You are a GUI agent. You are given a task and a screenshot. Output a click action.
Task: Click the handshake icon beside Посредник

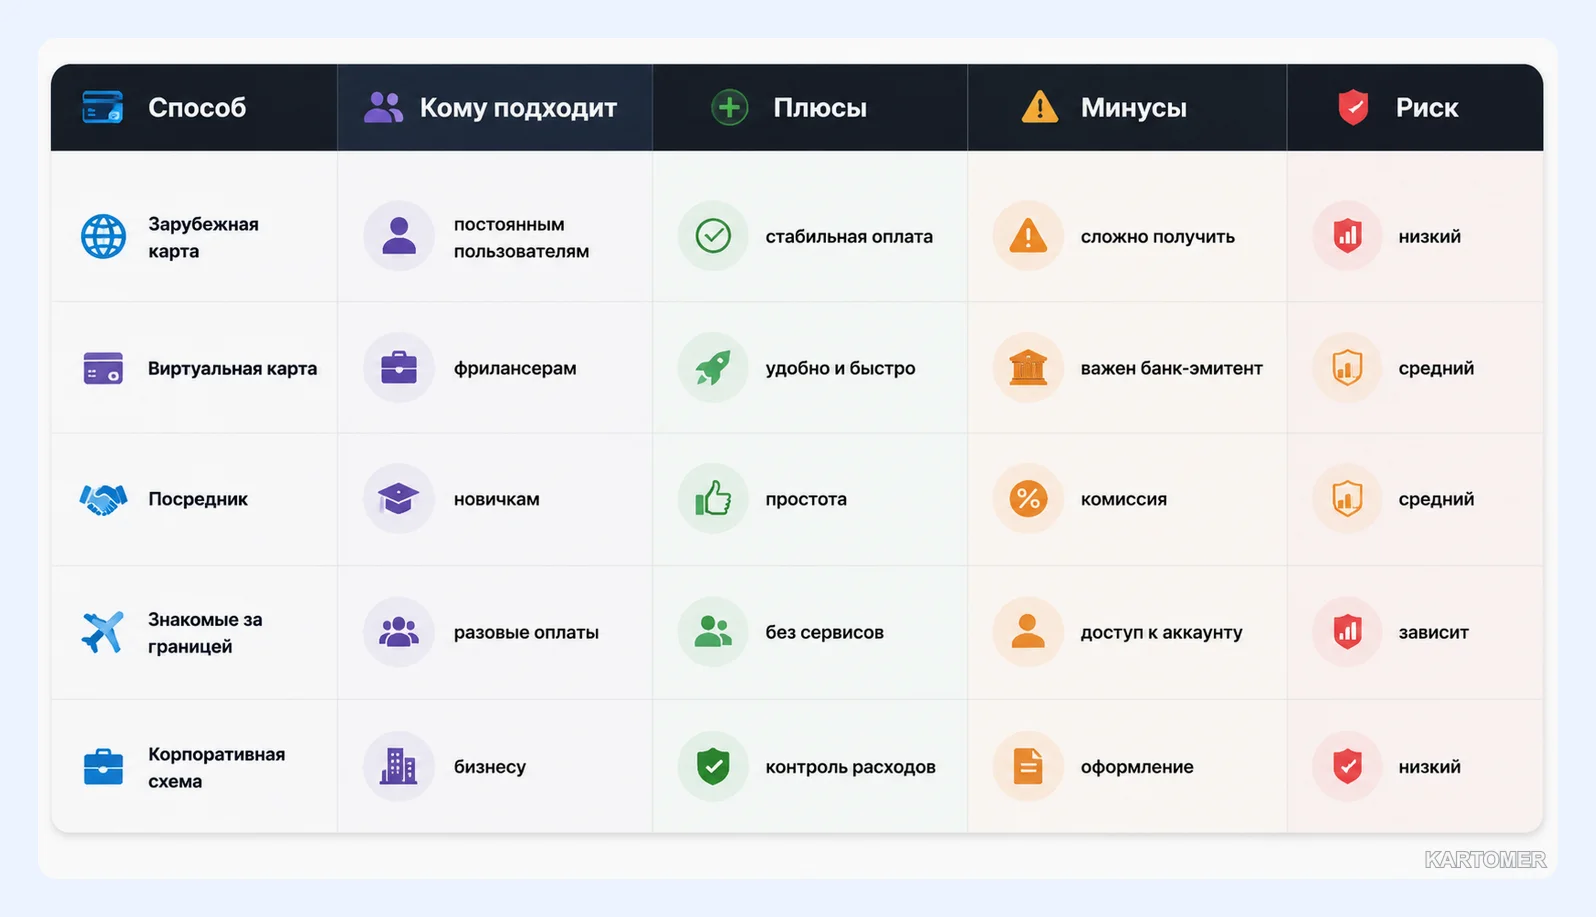click(x=103, y=499)
